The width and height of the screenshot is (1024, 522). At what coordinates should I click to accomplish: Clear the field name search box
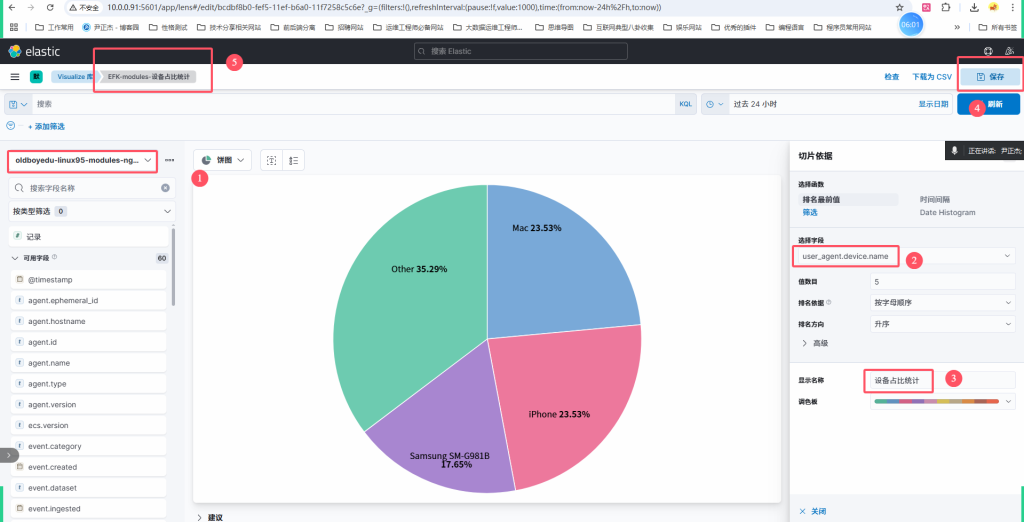point(165,188)
